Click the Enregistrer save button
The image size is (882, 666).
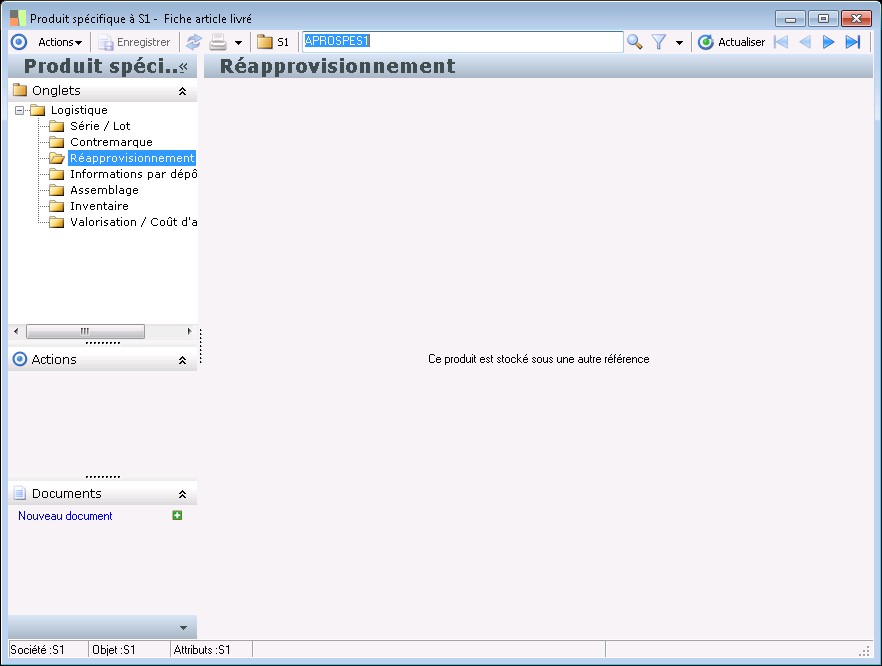134,42
